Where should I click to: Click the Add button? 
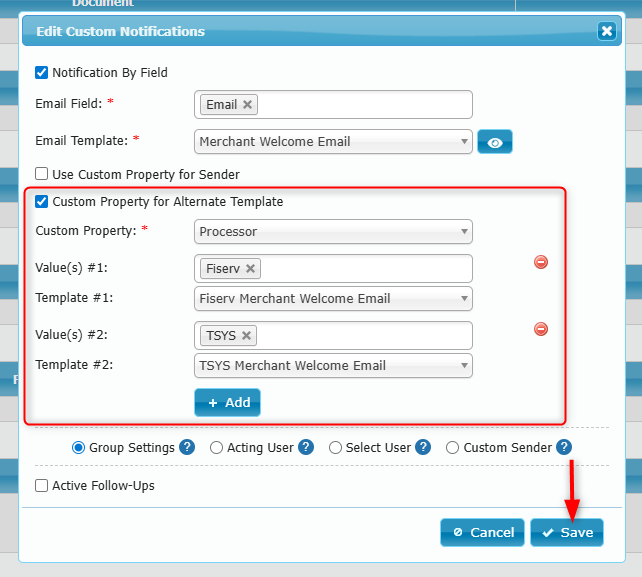[x=227, y=402]
